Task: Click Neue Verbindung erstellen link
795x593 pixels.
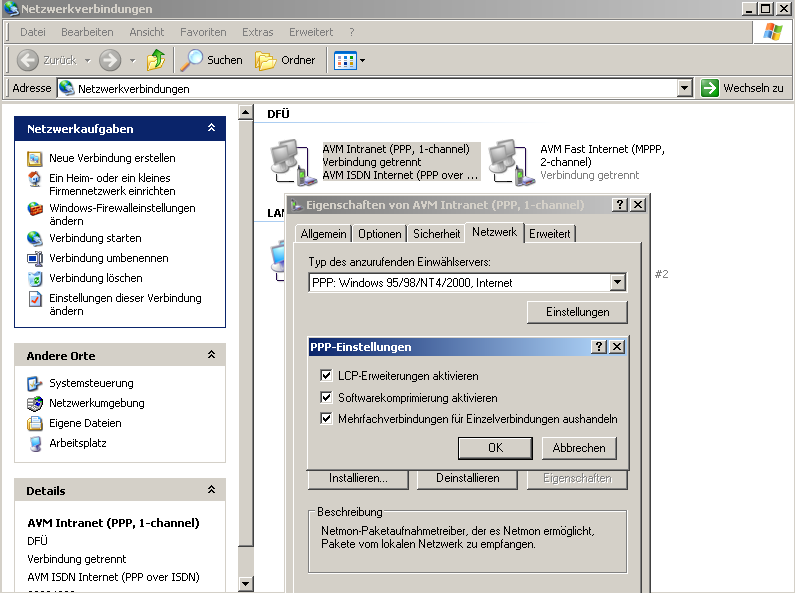Action: [x=112, y=158]
